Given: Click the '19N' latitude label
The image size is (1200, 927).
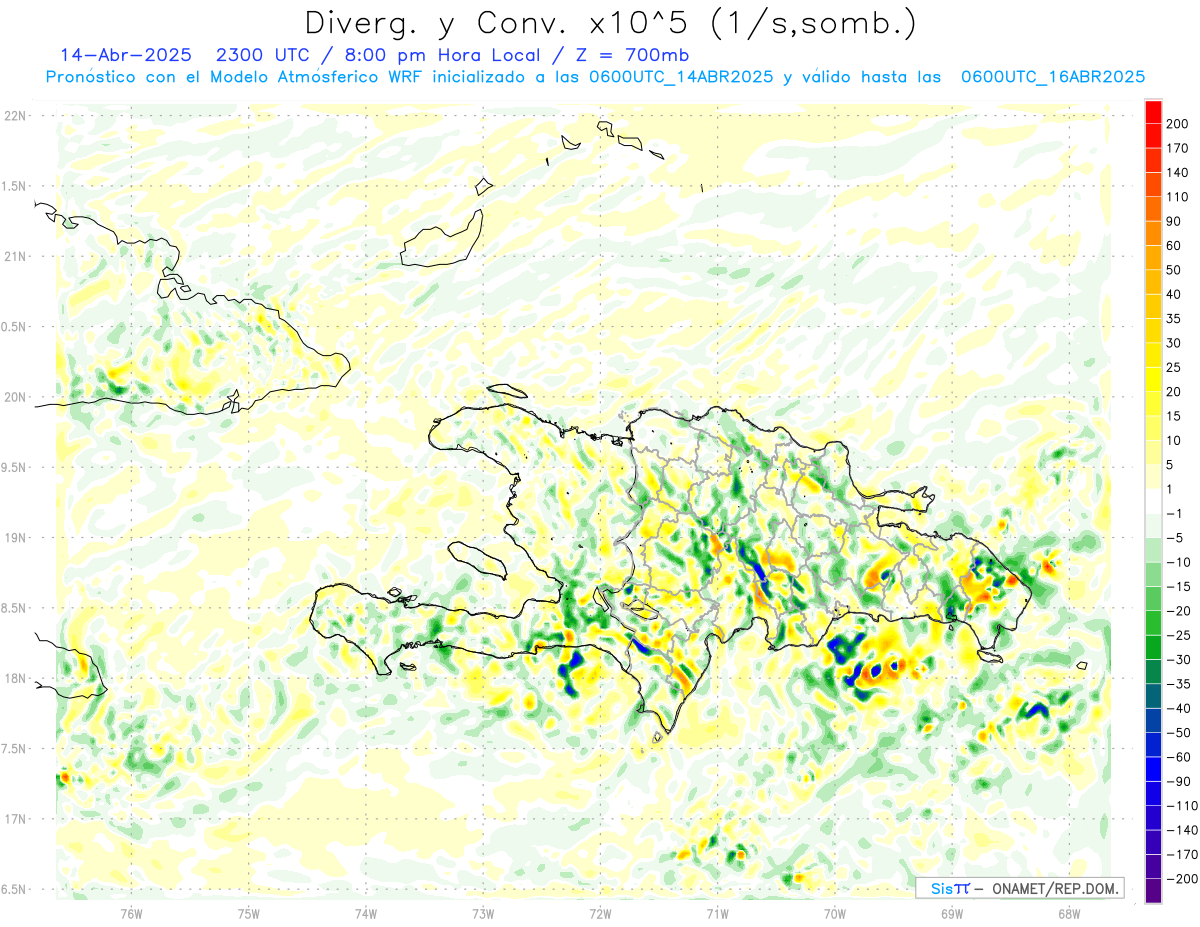Looking at the screenshot, I should pyautogui.click(x=14, y=538).
